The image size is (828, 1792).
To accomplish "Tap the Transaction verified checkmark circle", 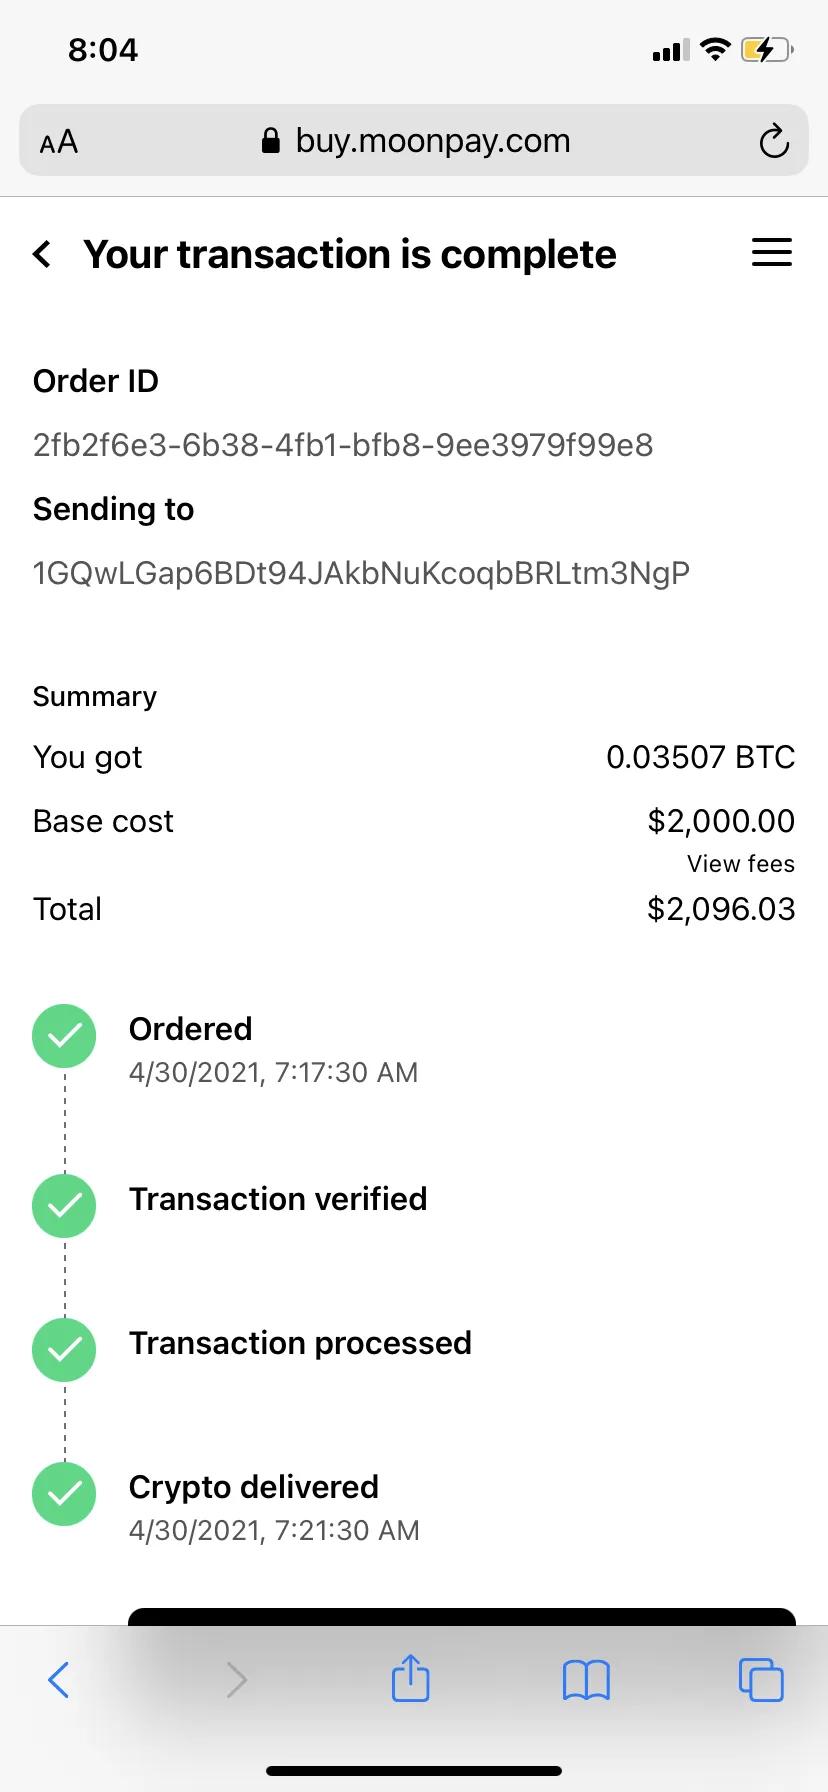I will (65, 1206).
